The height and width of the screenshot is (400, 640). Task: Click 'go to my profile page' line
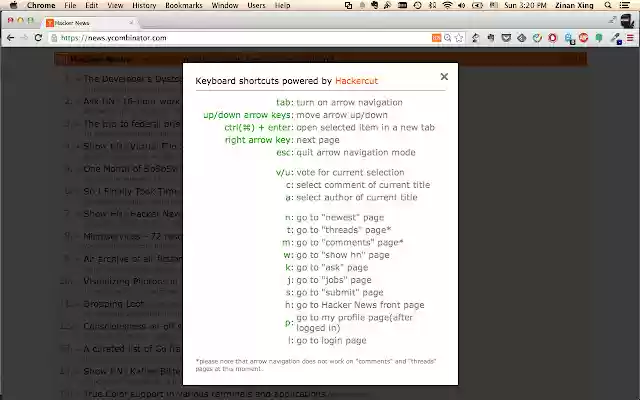[x=355, y=322]
